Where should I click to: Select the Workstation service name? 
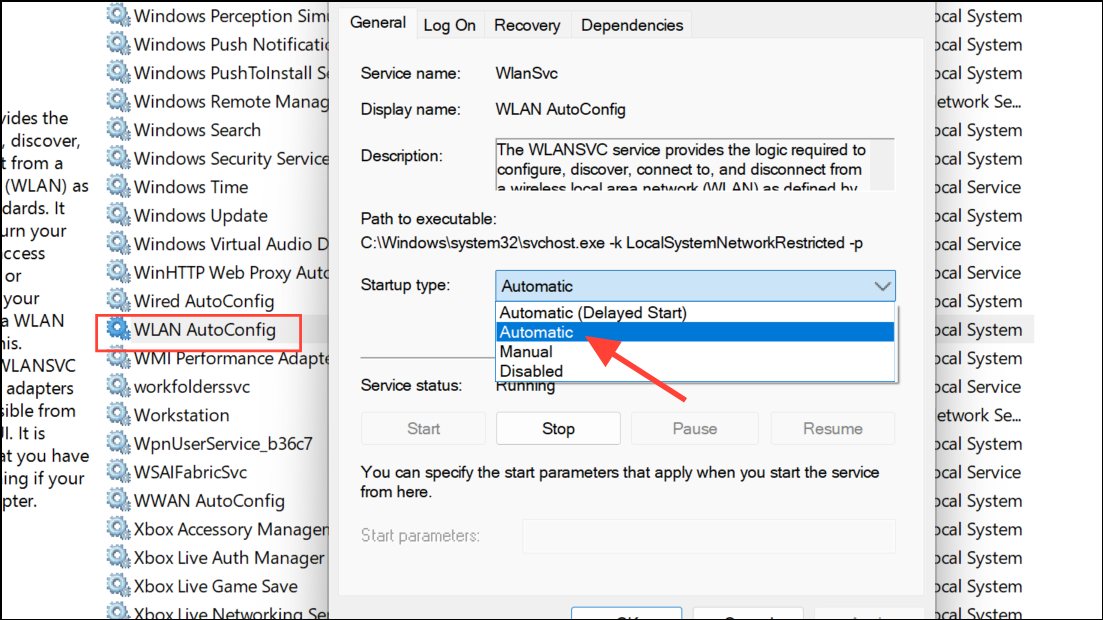(x=181, y=415)
